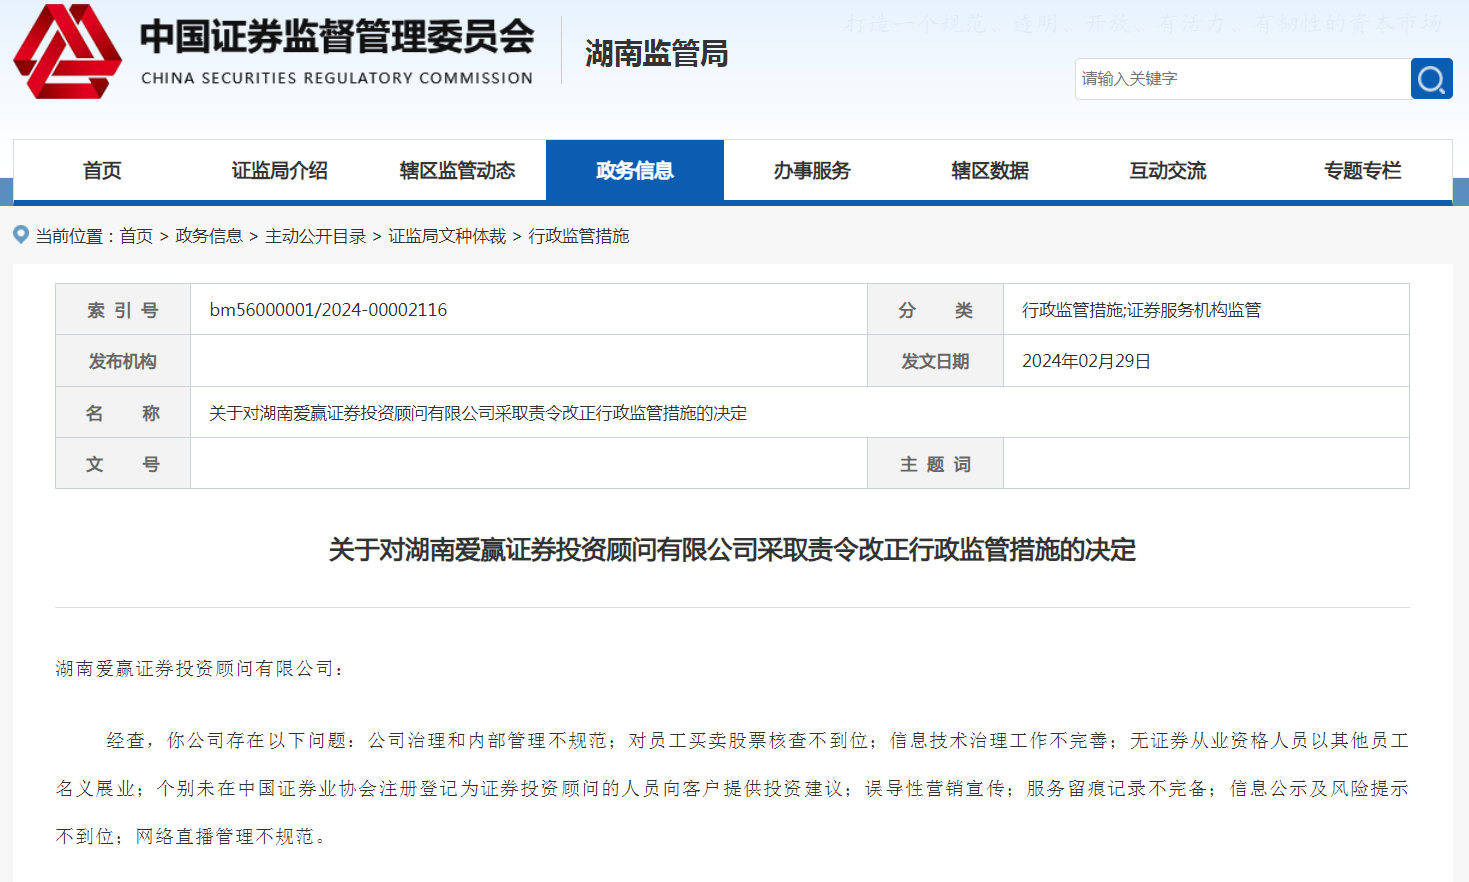The image size is (1469, 882).
Task: Click the 证监局文种体裁 breadcrumb link
Action: pos(447,236)
